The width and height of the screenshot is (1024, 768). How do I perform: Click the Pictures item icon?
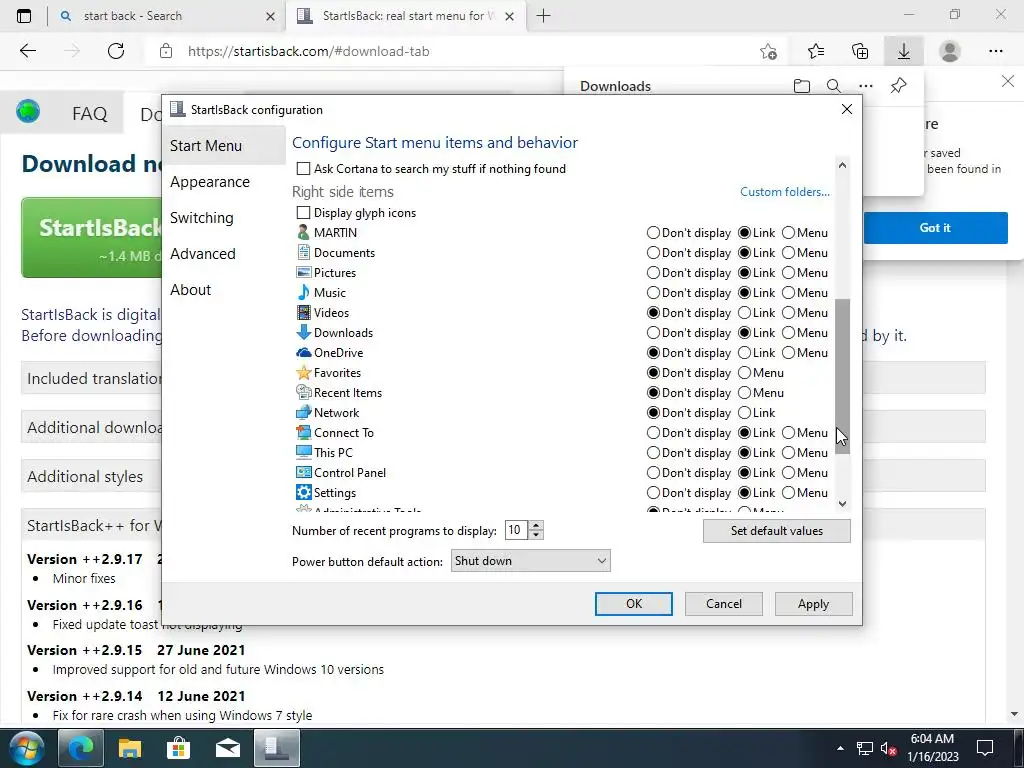(x=303, y=272)
